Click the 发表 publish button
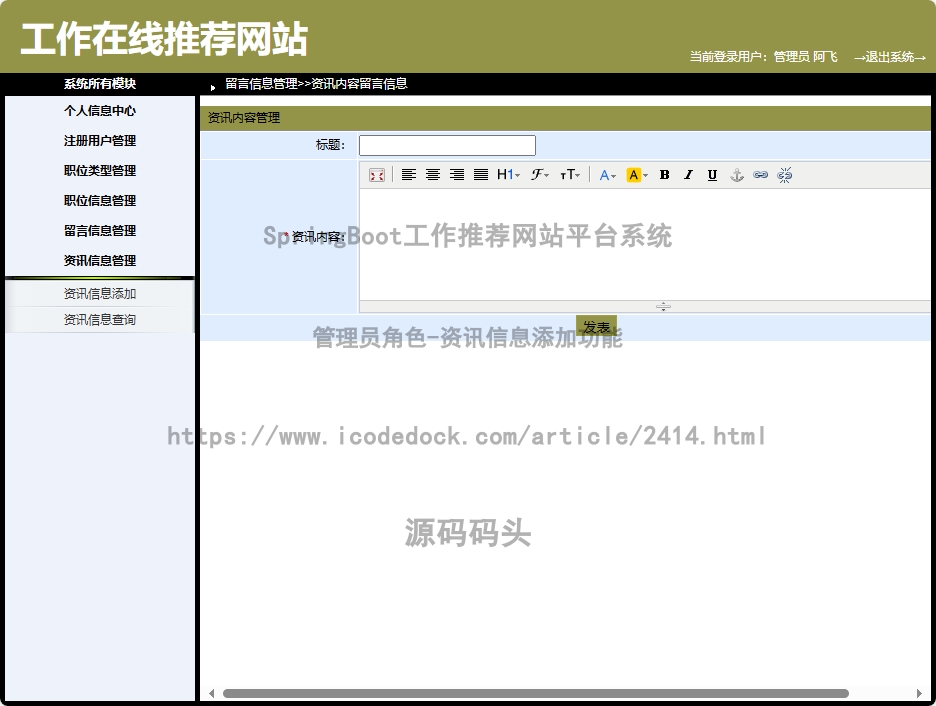Screen dimensions: 936x706 pos(596,327)
